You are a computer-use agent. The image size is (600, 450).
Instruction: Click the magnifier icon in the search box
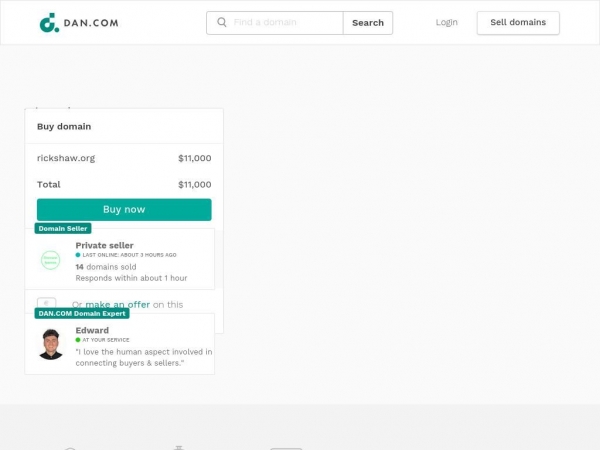(x=222, y=22)
